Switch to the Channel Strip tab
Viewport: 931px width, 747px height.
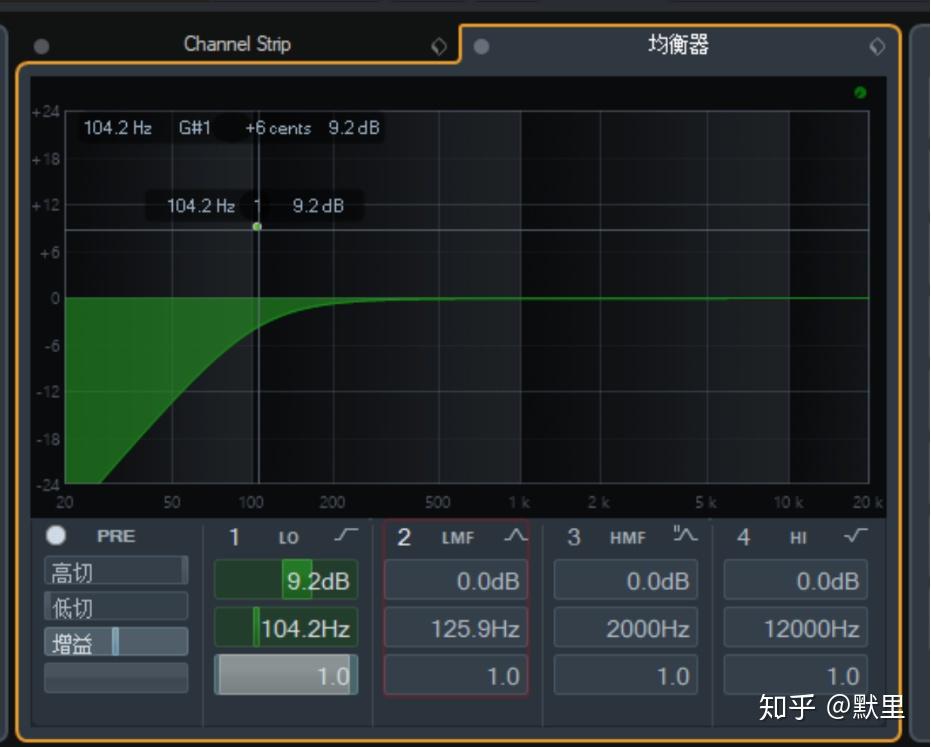[236, 45]
